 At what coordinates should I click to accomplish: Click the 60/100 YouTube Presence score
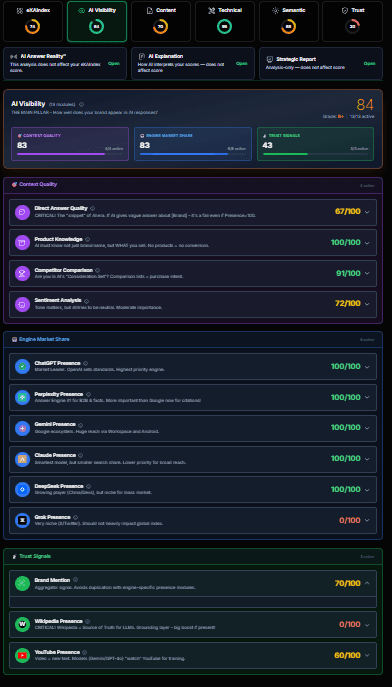coord(348,655)
